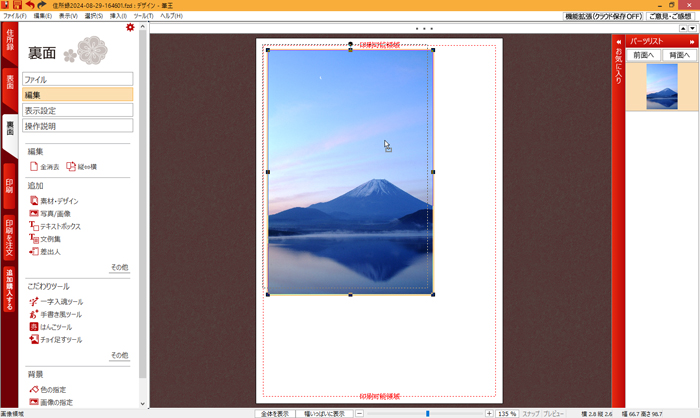The width and height of the screenshot is (700, 418).
Task: Open 素材・デザイン materials tool
Action: click(x=55, y=201)
